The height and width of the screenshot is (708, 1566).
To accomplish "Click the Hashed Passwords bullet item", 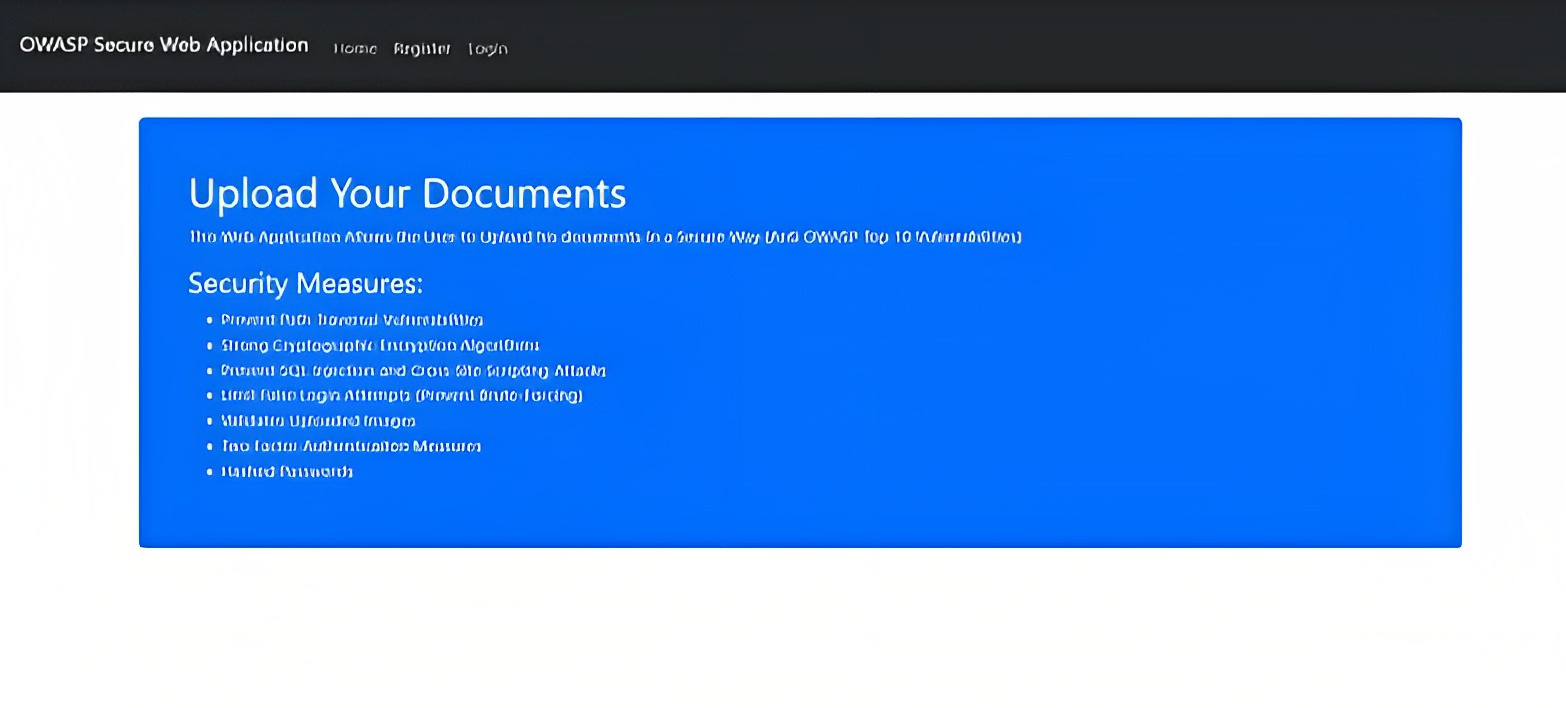I will click(x=287, y=471).
